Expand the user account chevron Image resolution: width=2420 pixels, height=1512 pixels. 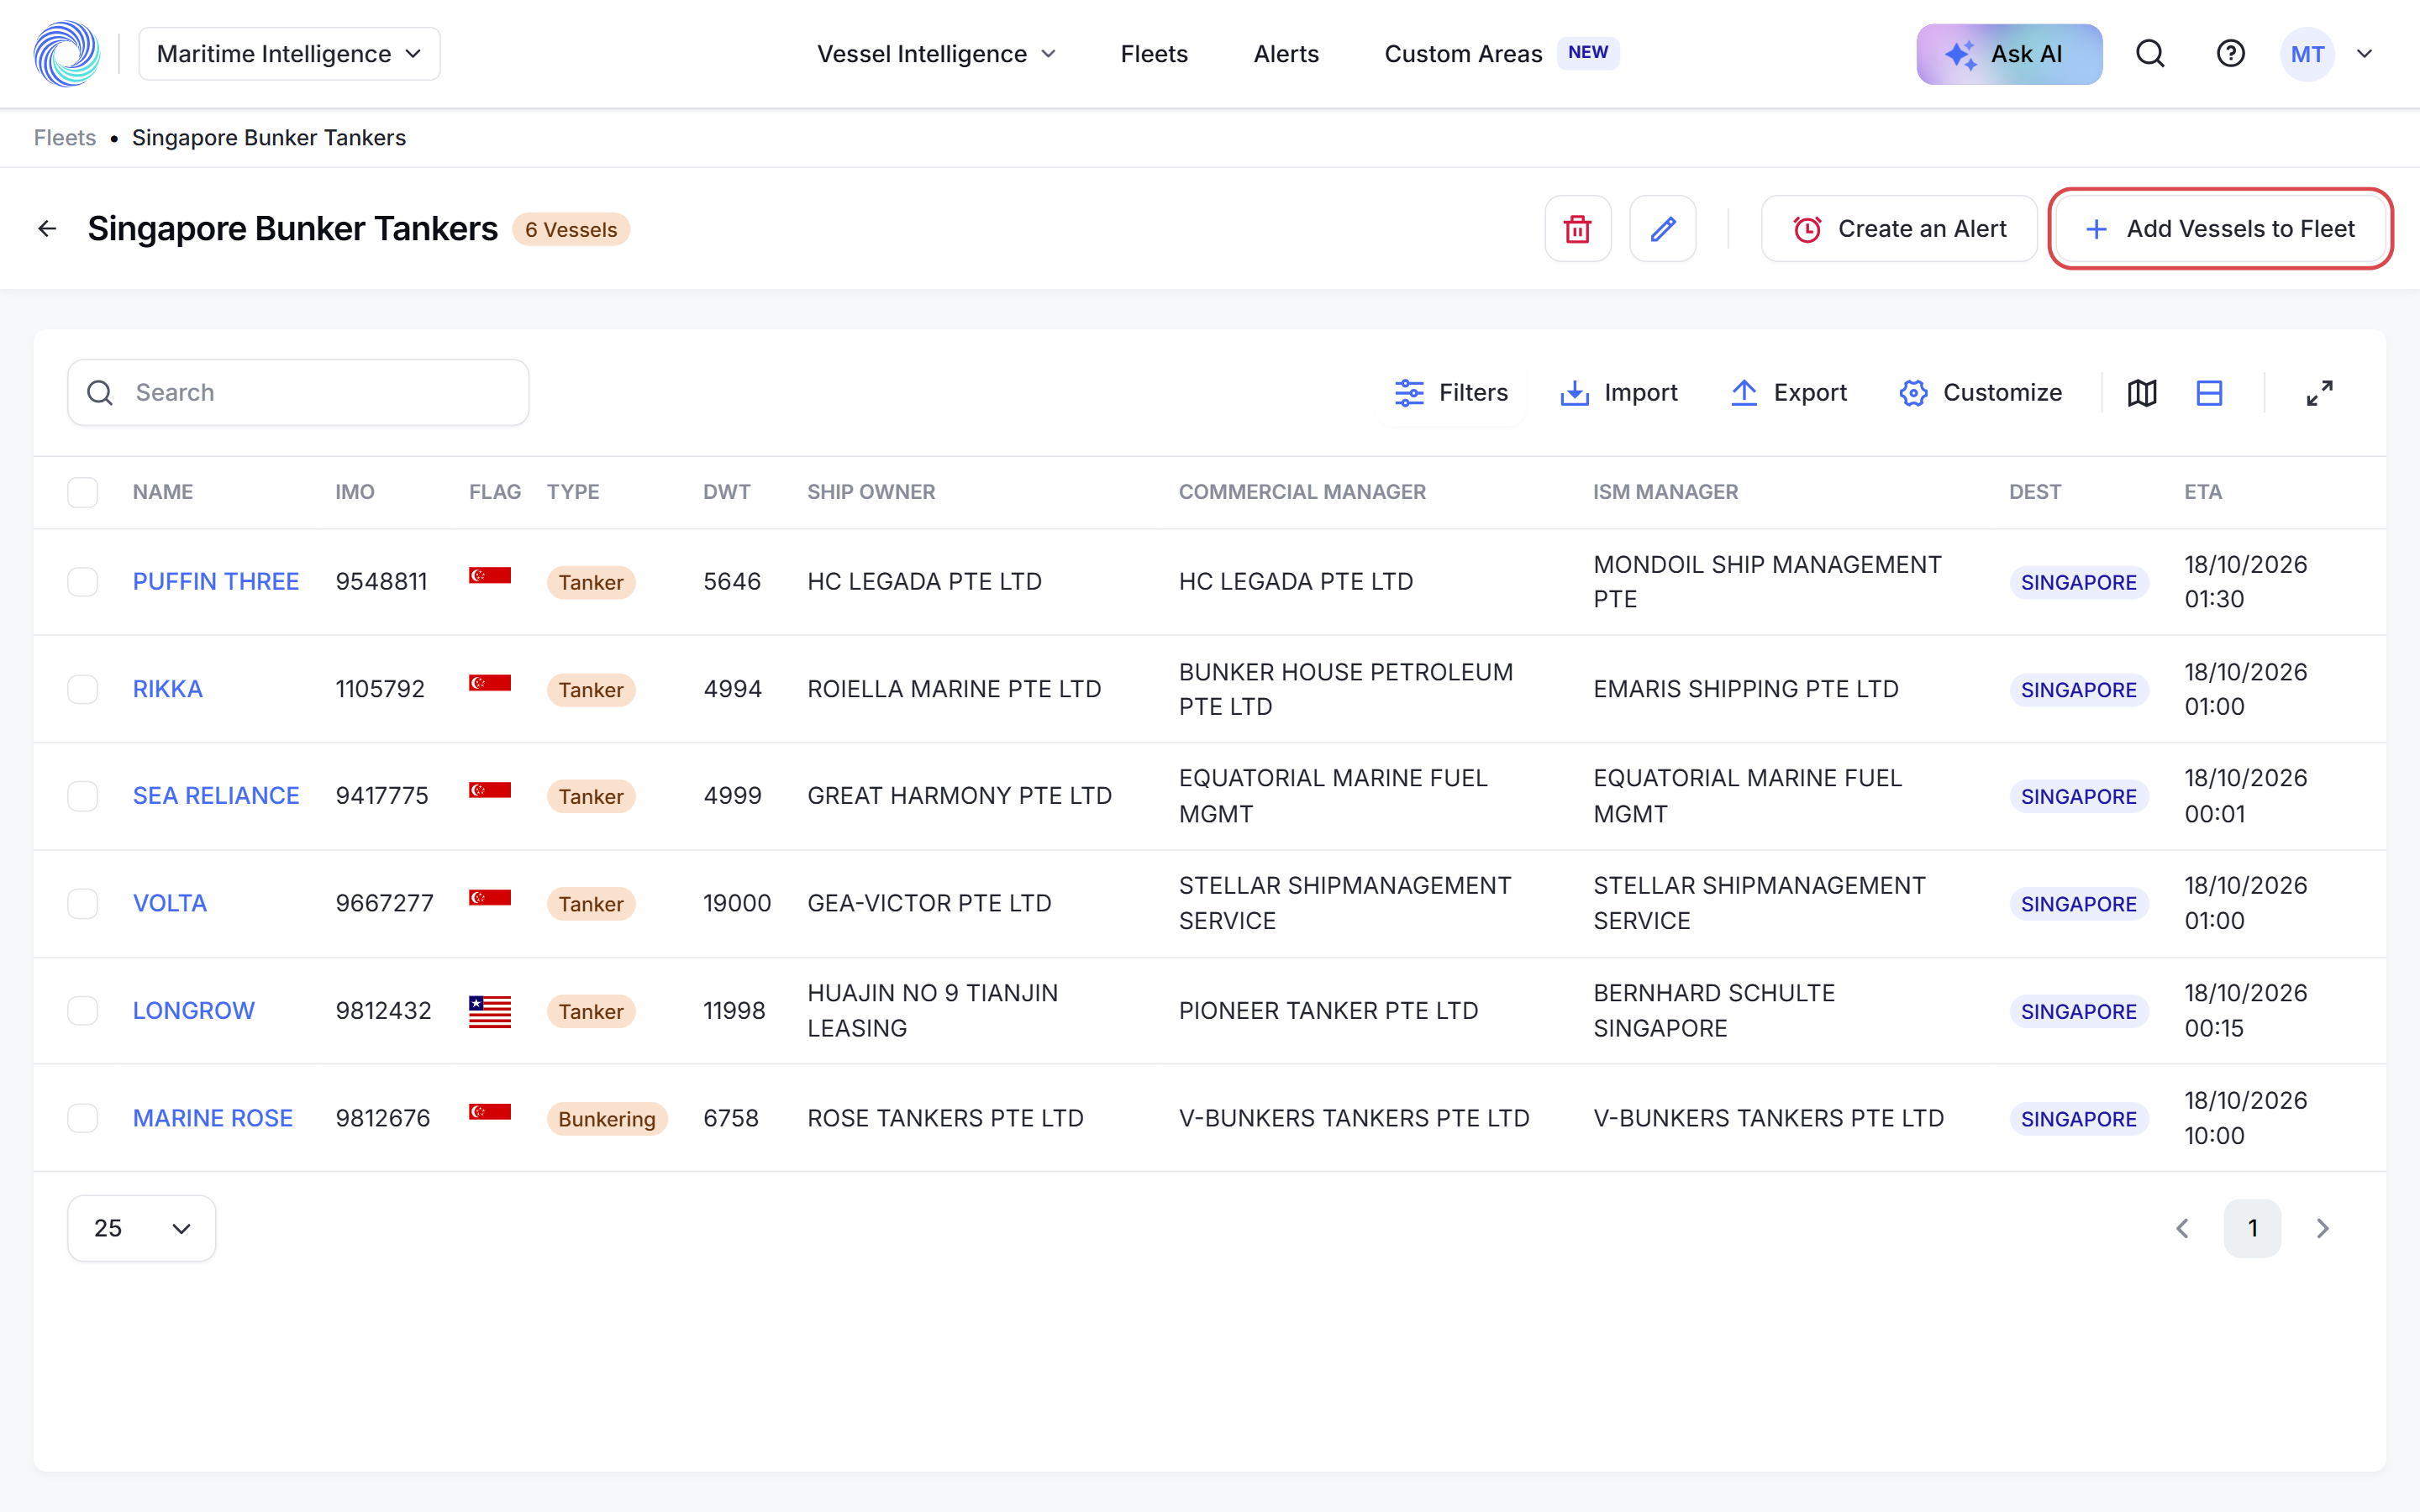pyautogui.click(x=2365, y=54)
